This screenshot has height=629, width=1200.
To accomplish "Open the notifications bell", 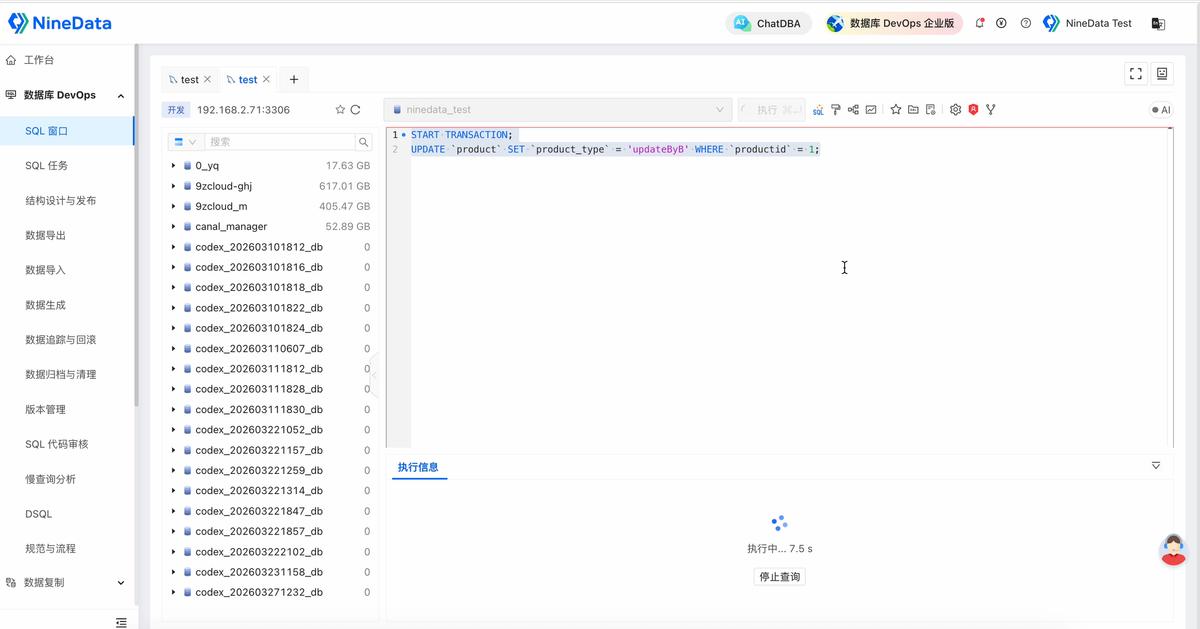I will pos(980,23).
